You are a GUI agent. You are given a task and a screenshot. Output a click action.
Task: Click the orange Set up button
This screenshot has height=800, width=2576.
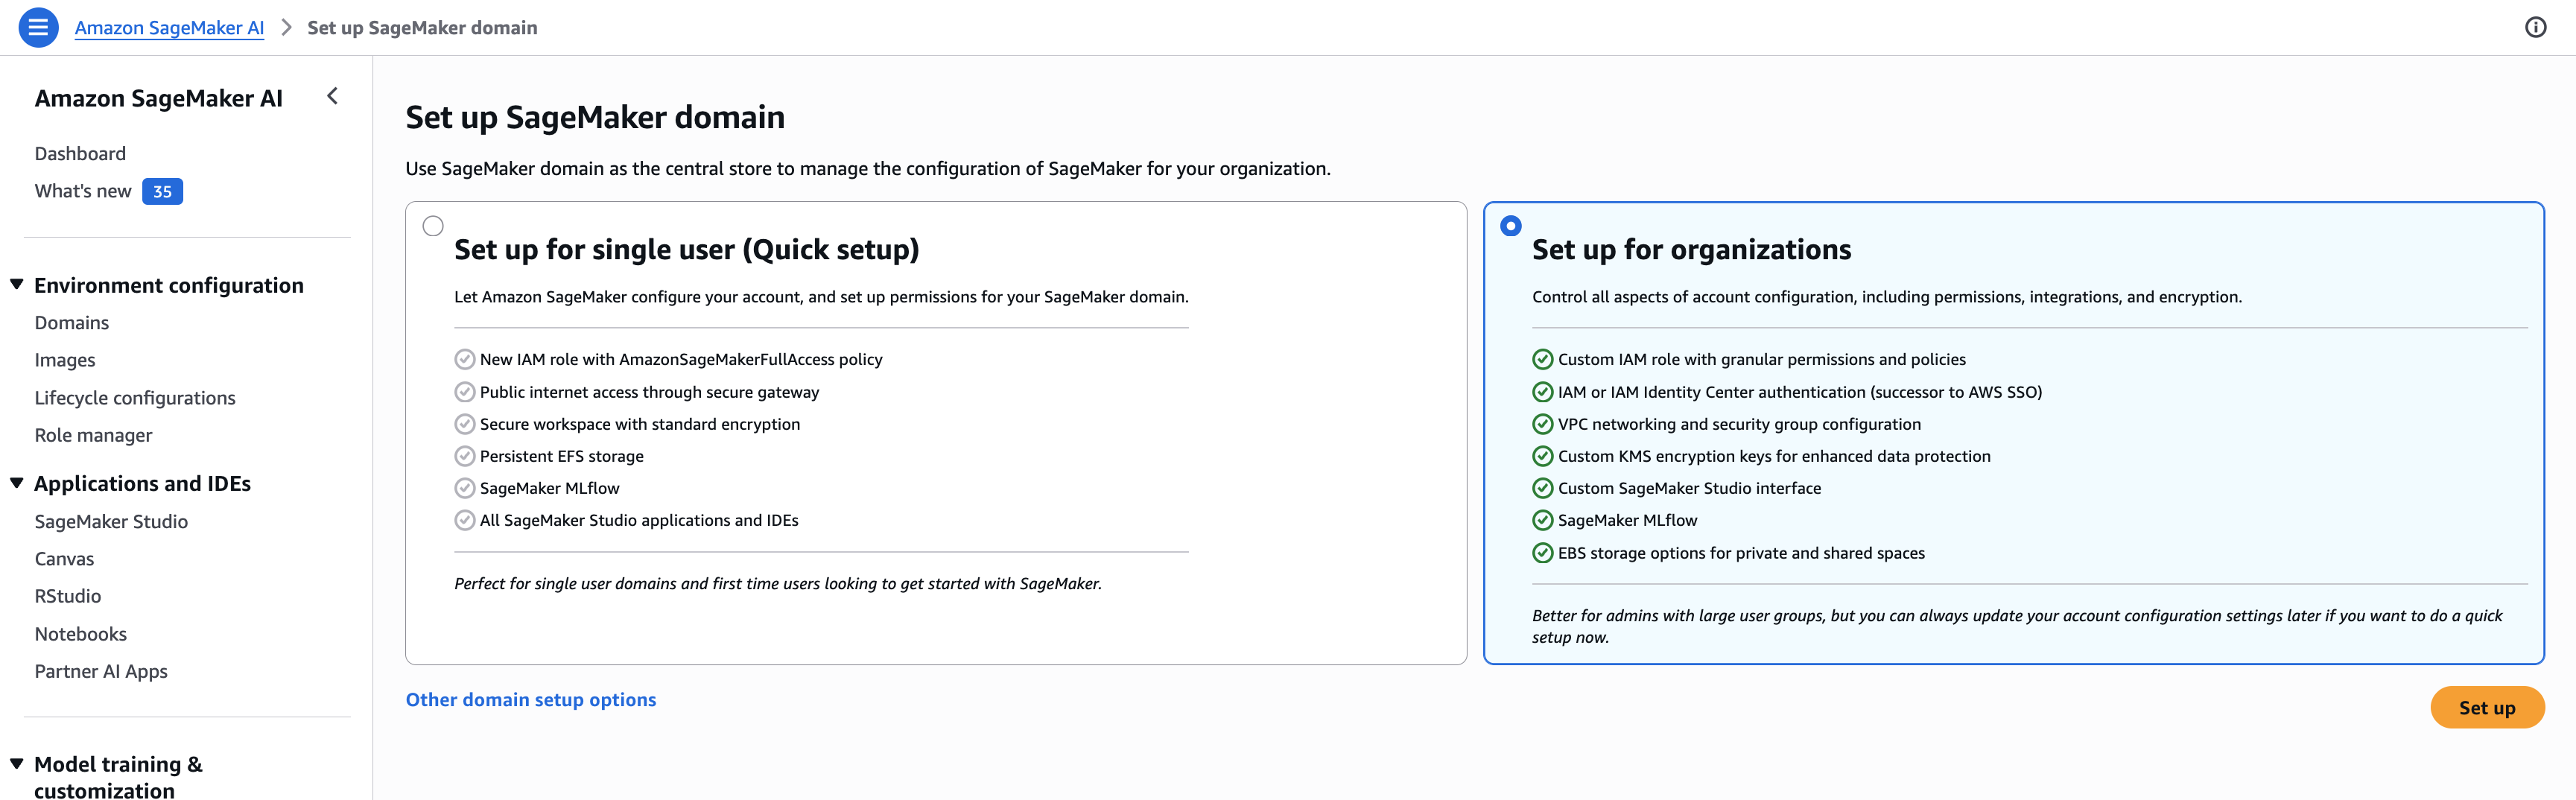tap(2486, 707)
